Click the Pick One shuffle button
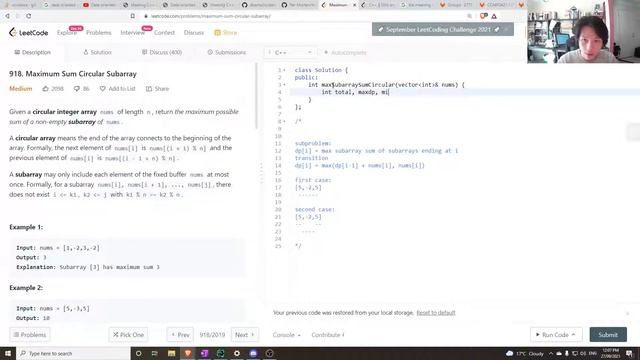 coord(128,335)
